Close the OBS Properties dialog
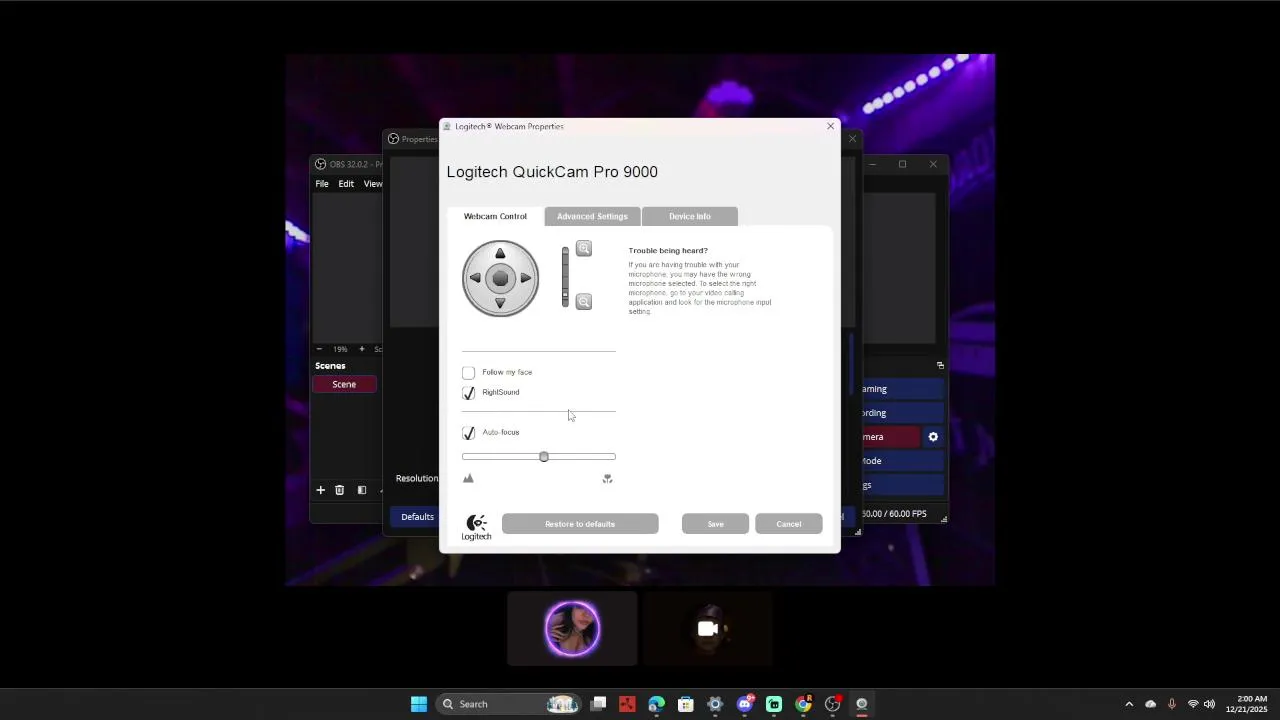 point(852,139)
